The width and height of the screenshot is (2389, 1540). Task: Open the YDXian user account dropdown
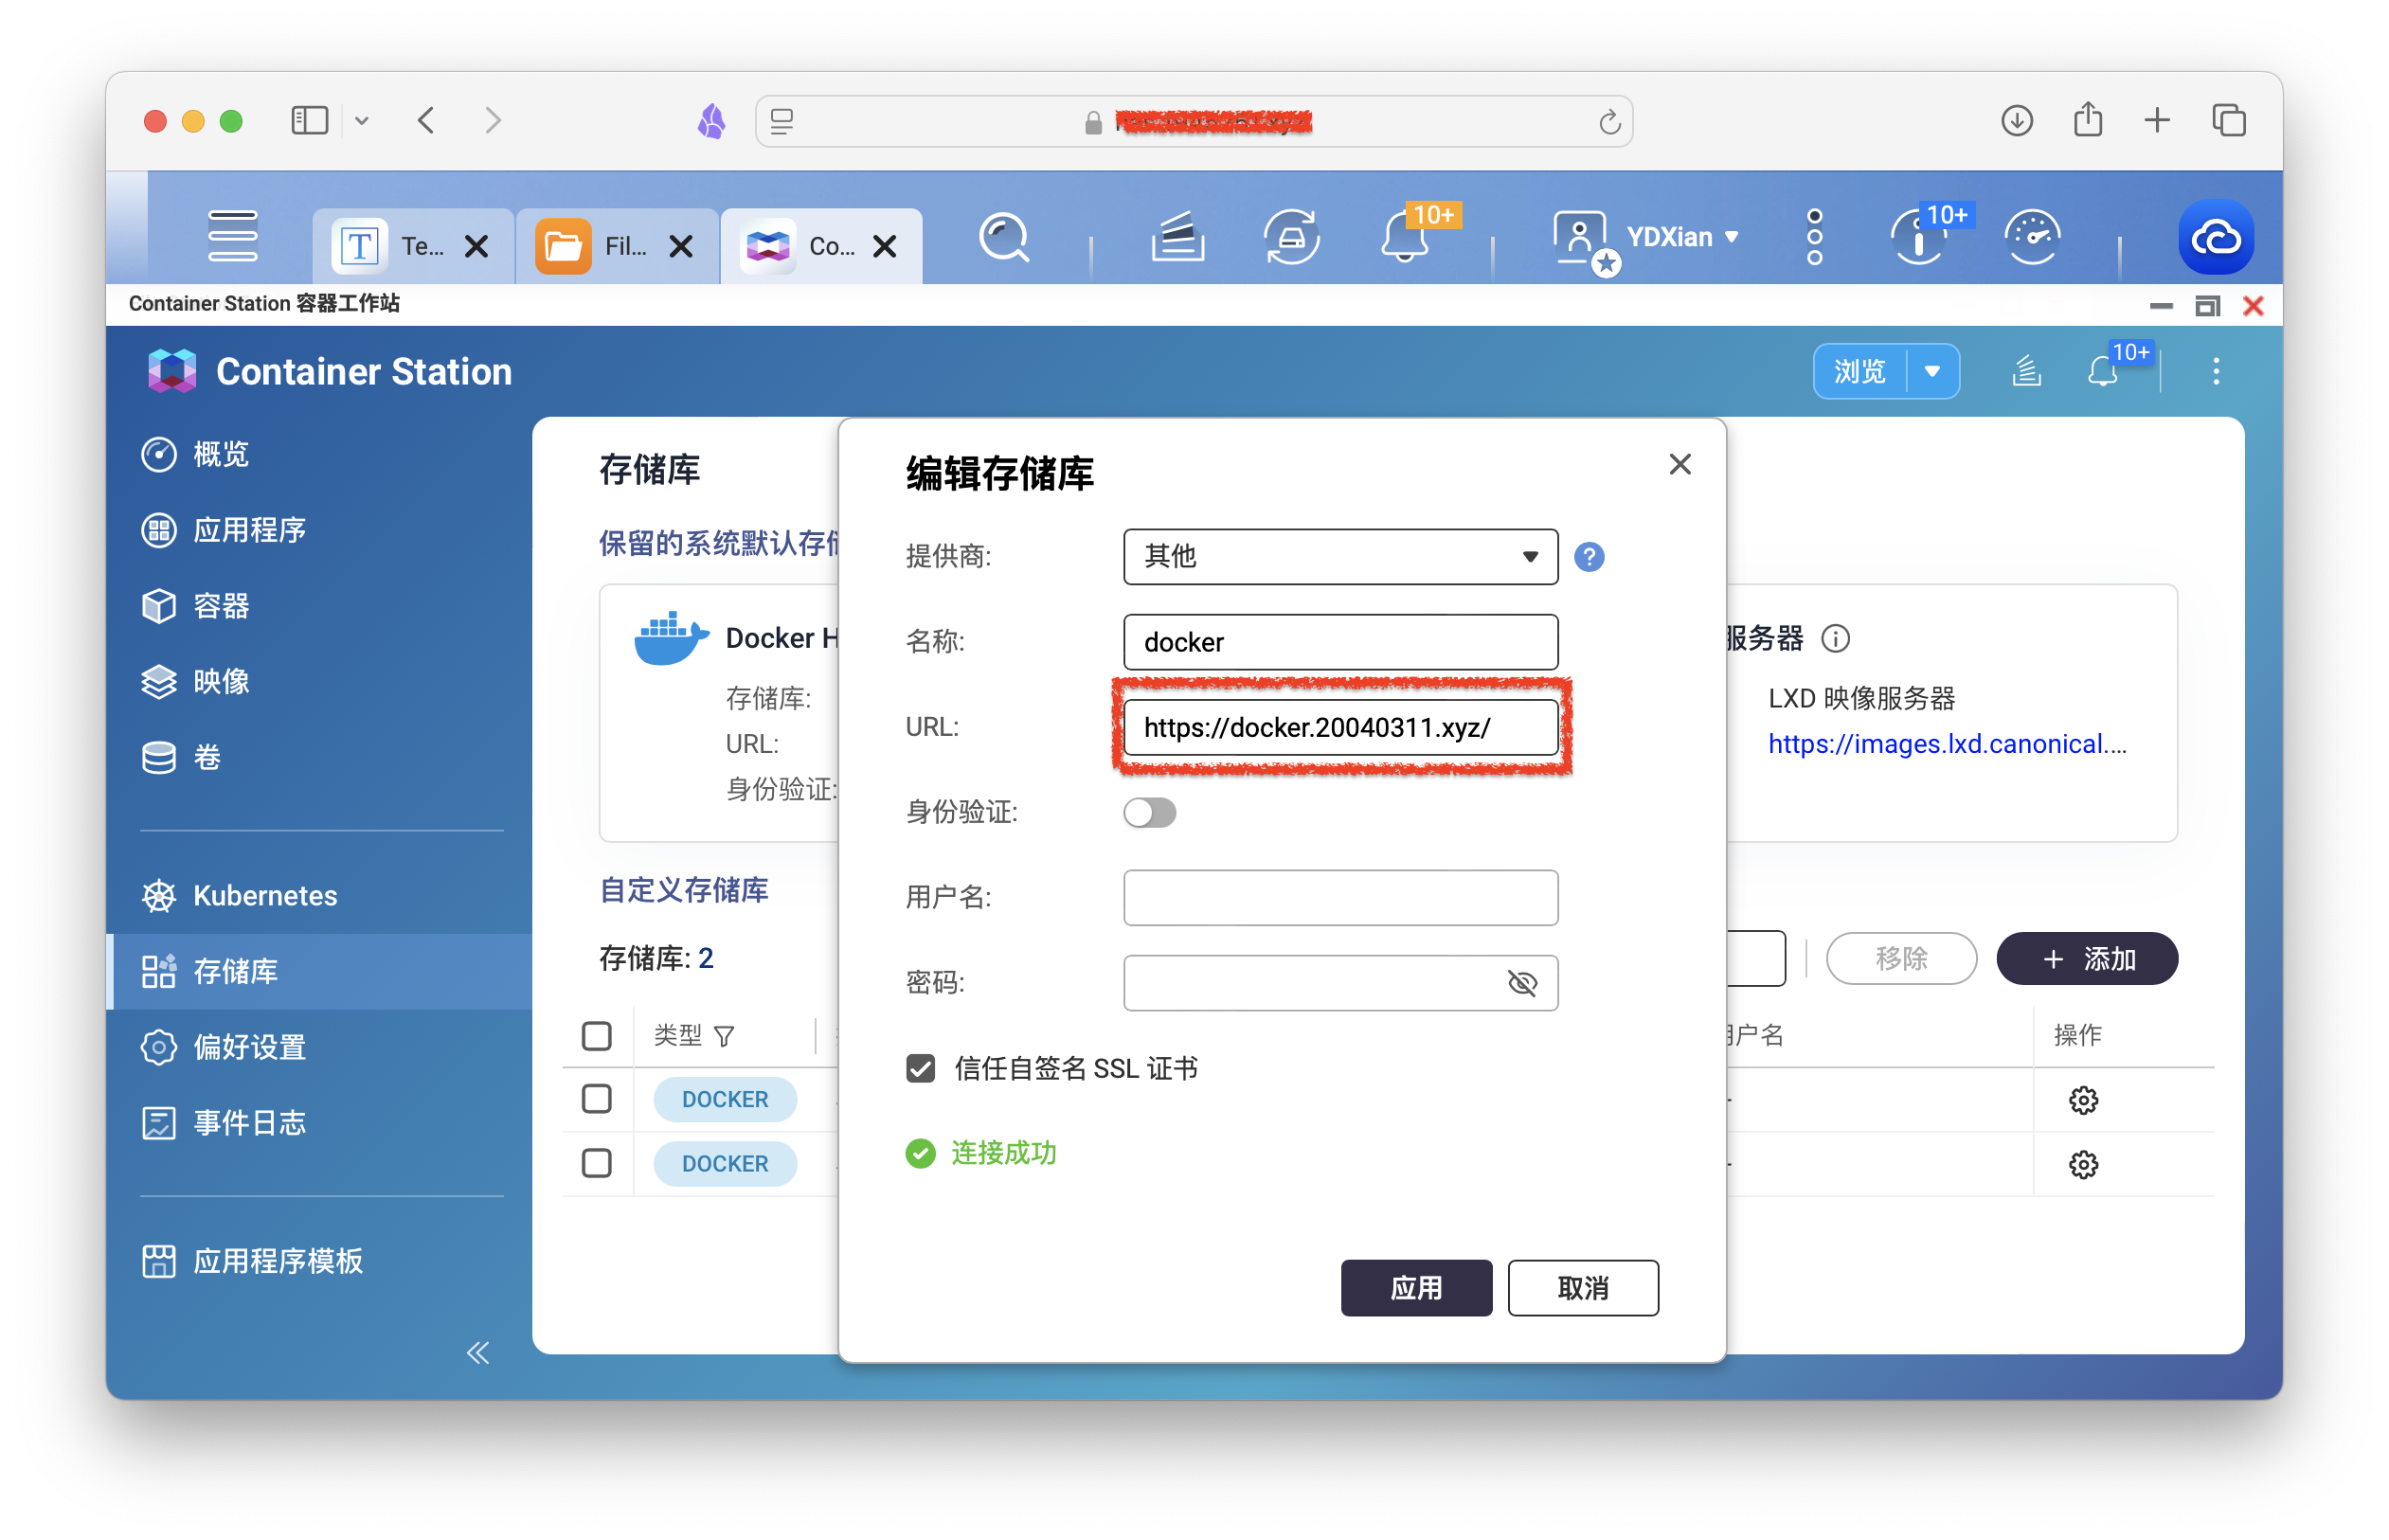click(1682, 237)
